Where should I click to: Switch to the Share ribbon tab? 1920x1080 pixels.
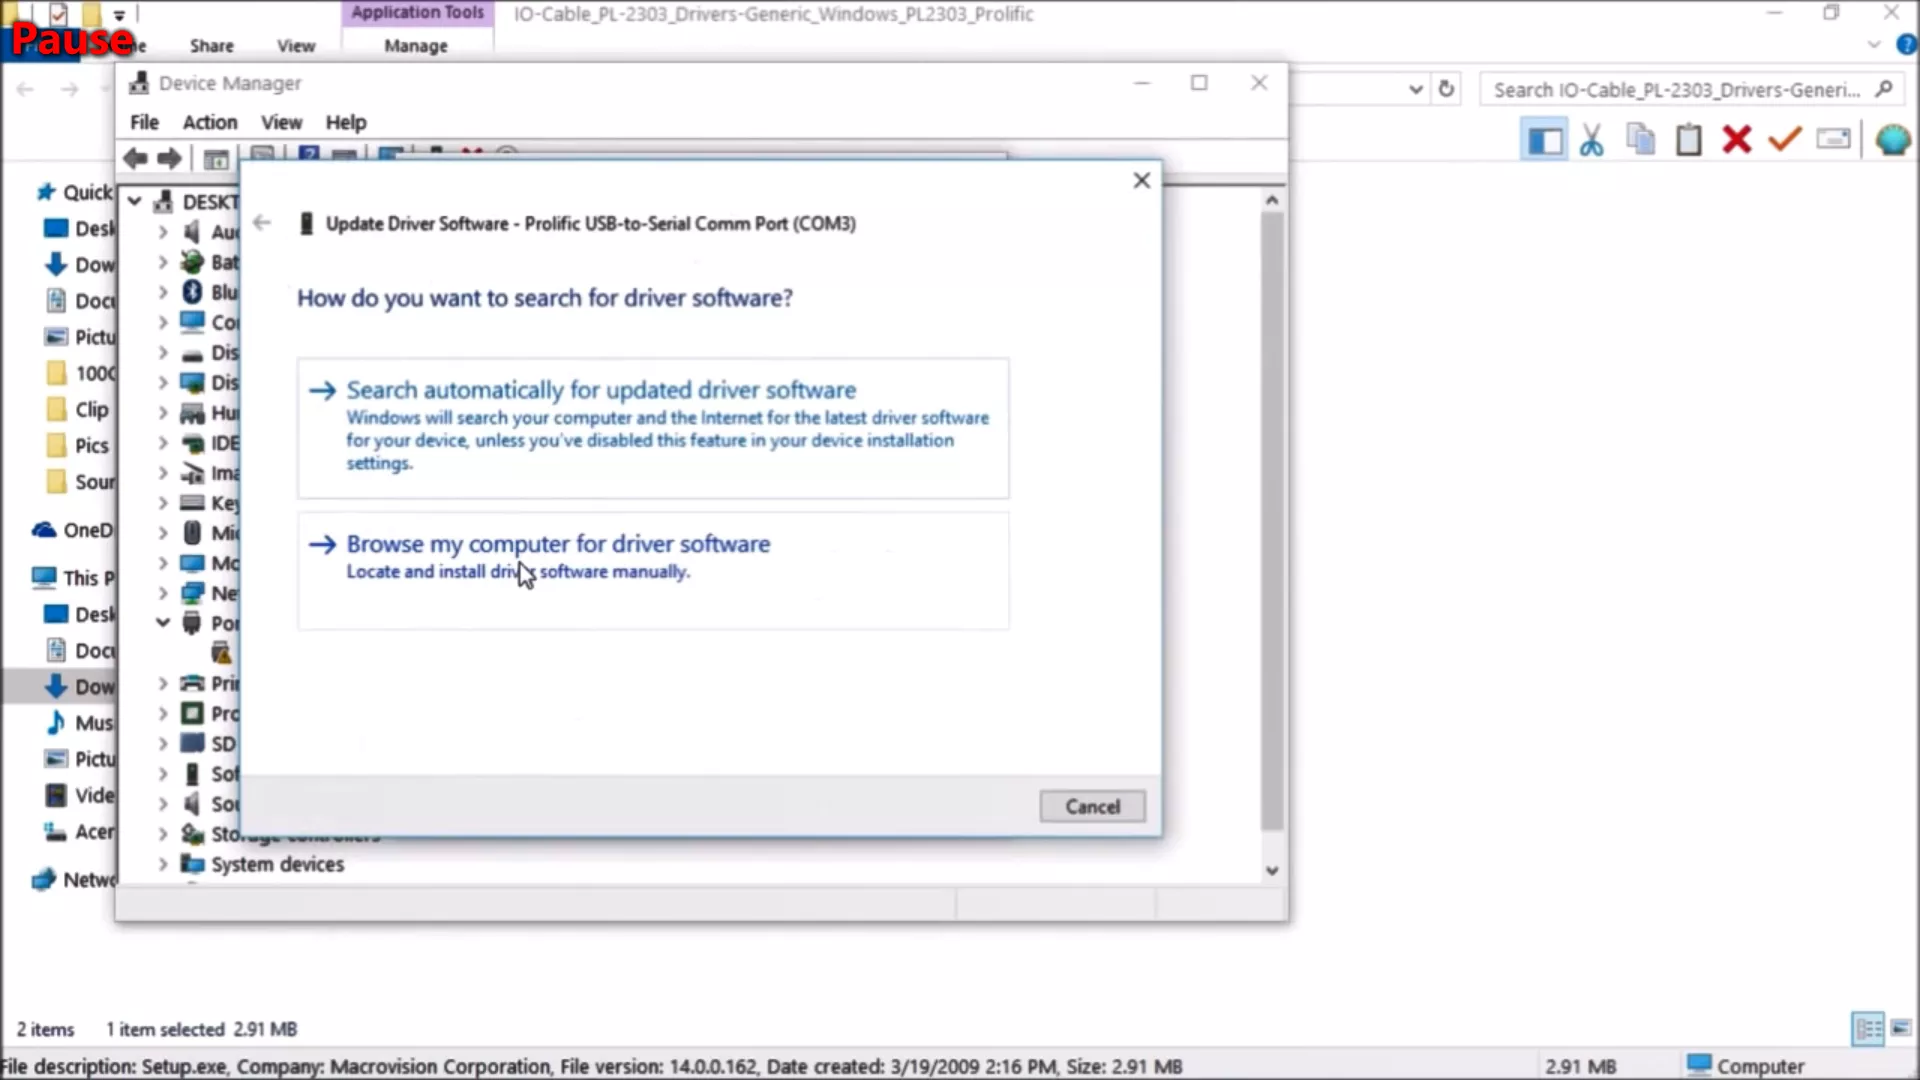[211, 46]
